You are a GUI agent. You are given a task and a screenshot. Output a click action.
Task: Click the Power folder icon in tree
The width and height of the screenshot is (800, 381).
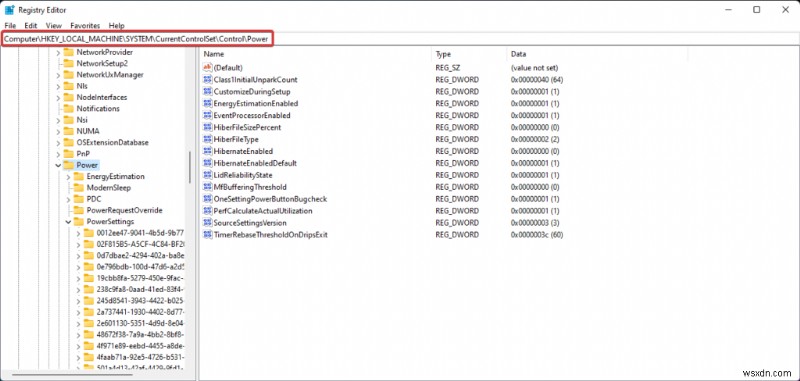pyautogui.click(x=68, y=165)
